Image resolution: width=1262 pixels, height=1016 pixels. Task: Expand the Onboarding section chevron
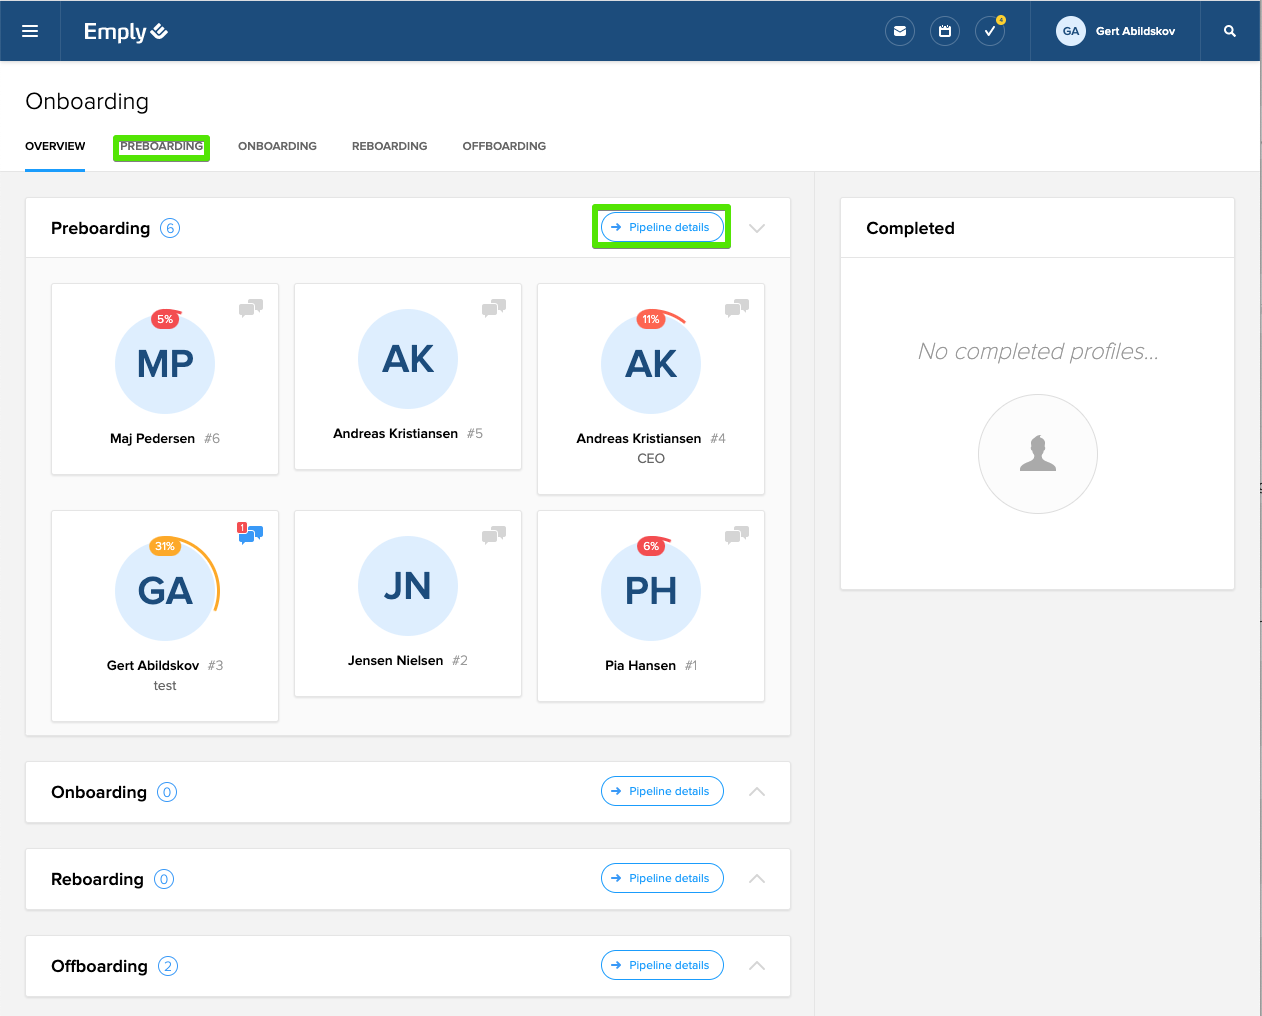pyautogui.click(x=757, y=792)
